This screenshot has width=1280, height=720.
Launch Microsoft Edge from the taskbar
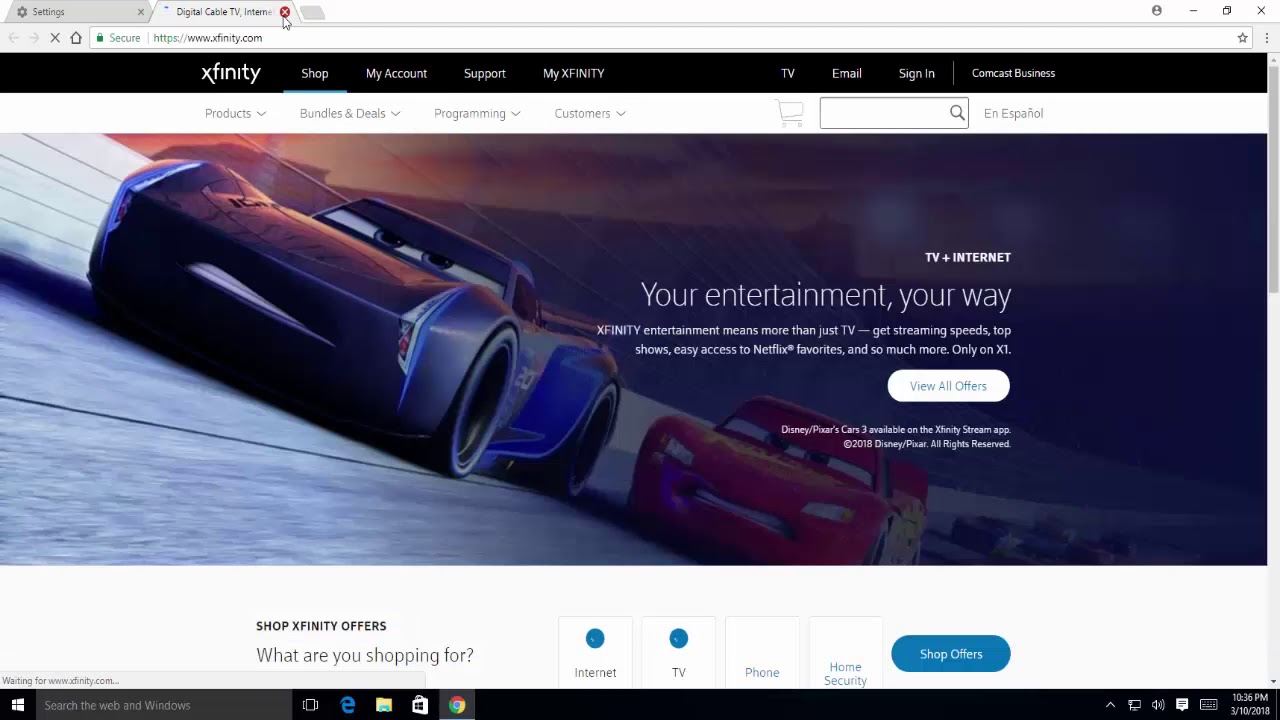(x=347, y=705)
